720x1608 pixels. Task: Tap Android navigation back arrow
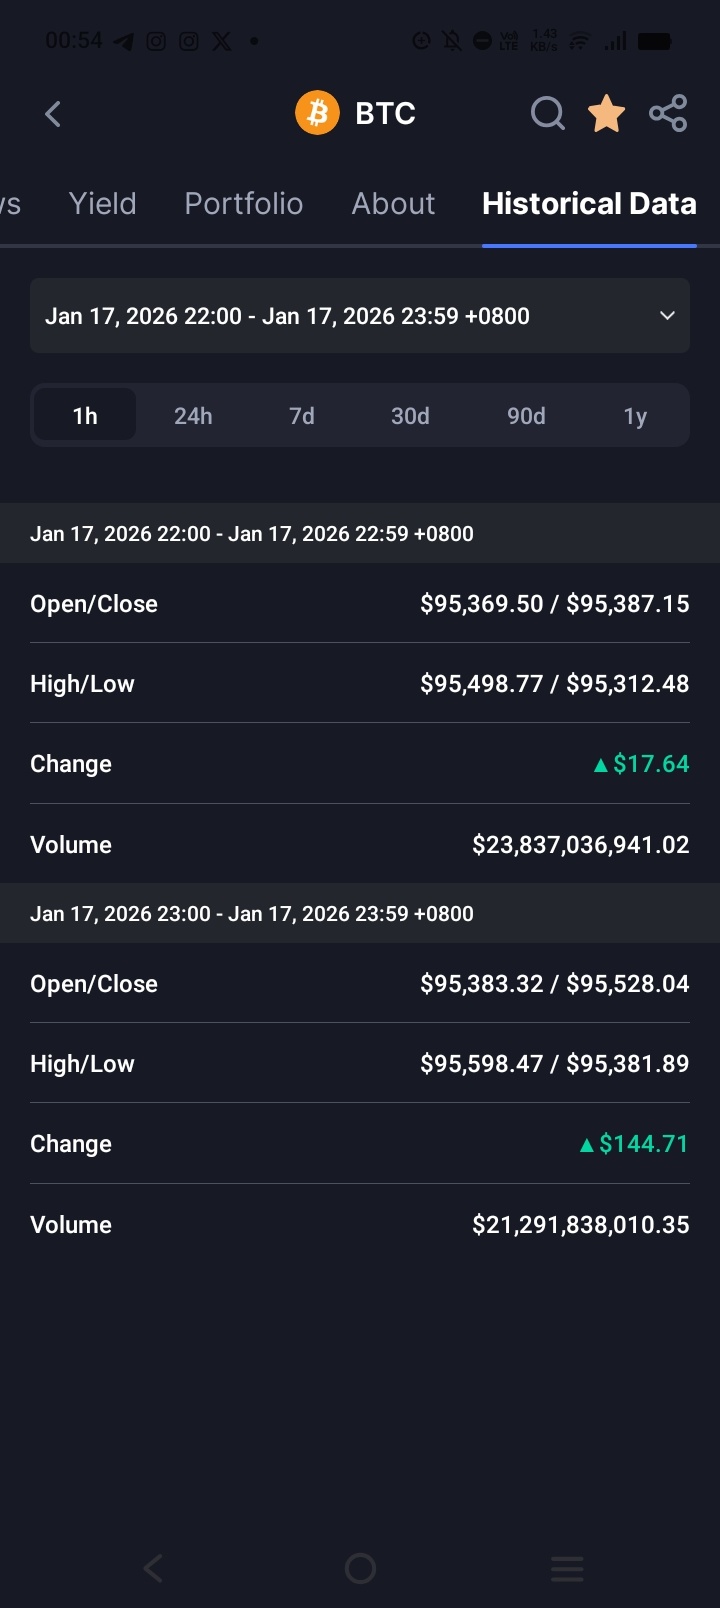[x=153, y=1568]
